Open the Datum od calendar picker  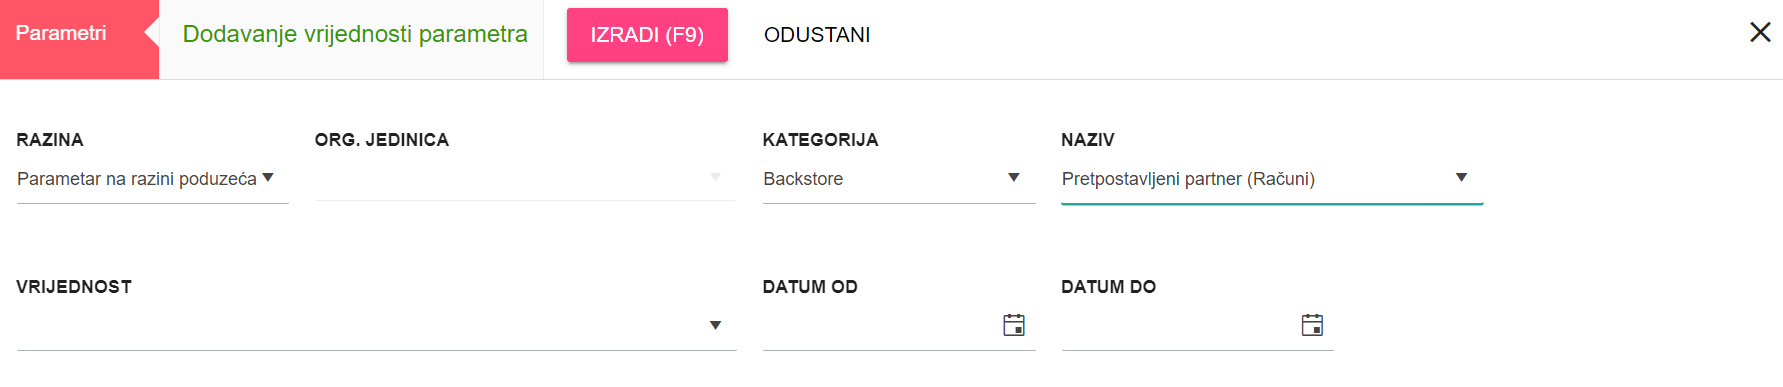[1014, 325]
